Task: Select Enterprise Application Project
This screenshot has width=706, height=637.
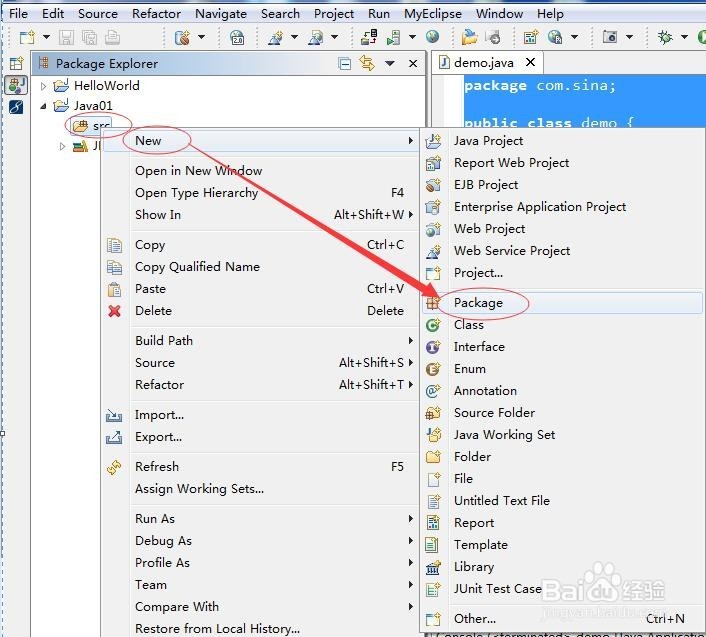Action: 563,207
